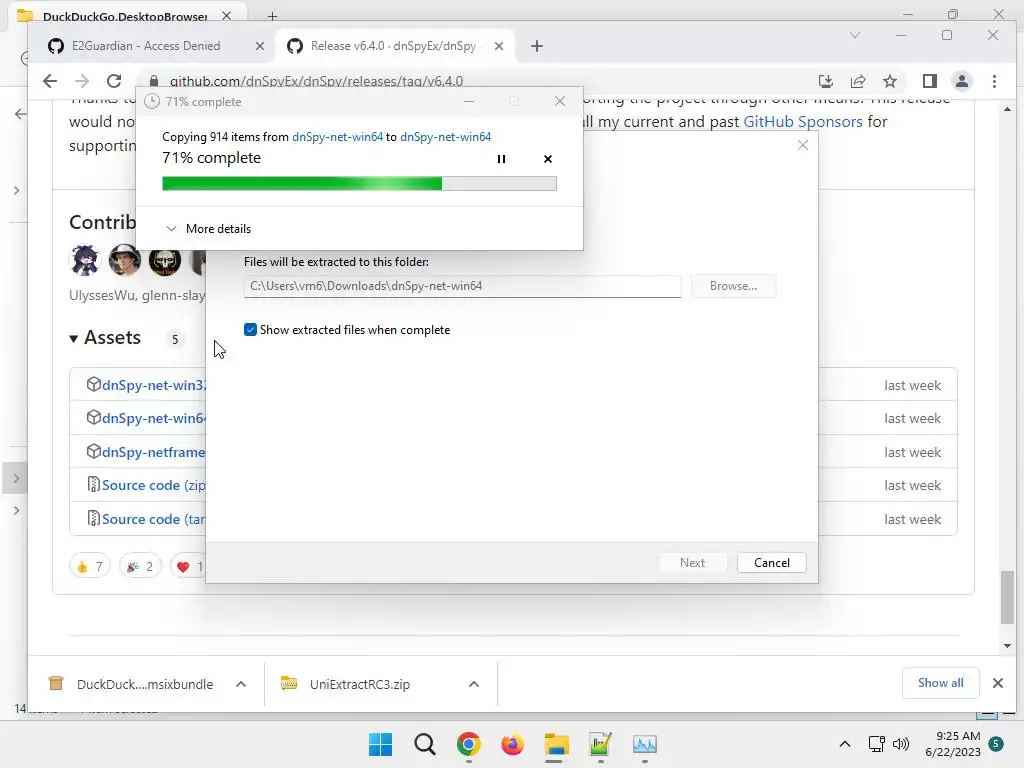Close the downloads bar
The height and width of the screenshot is (768, 1024).
click(x=997, y=683)
